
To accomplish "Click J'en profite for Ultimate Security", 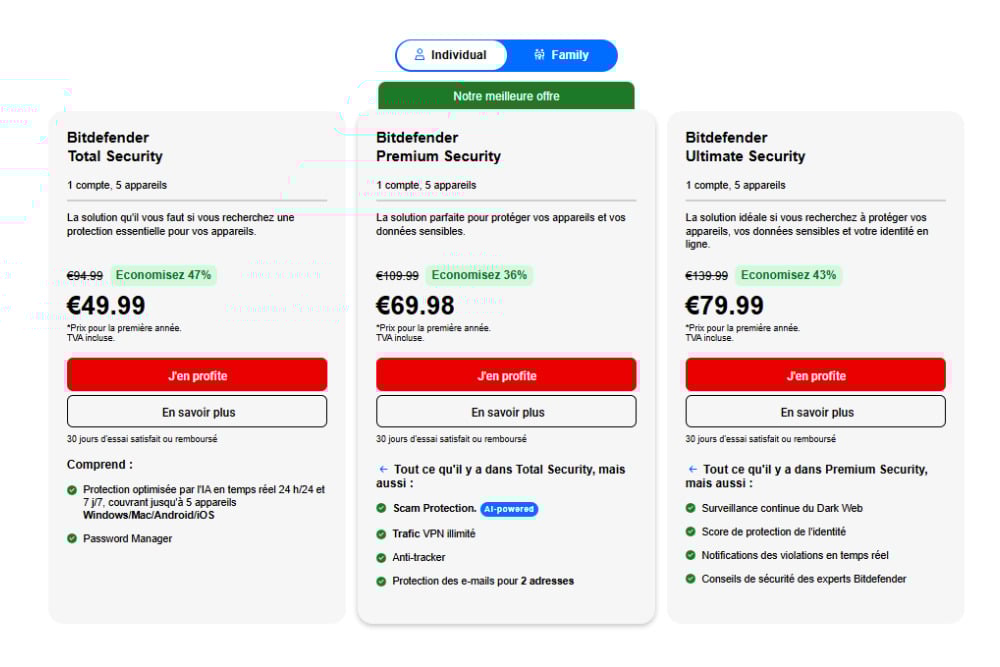I will pos(815,375).
